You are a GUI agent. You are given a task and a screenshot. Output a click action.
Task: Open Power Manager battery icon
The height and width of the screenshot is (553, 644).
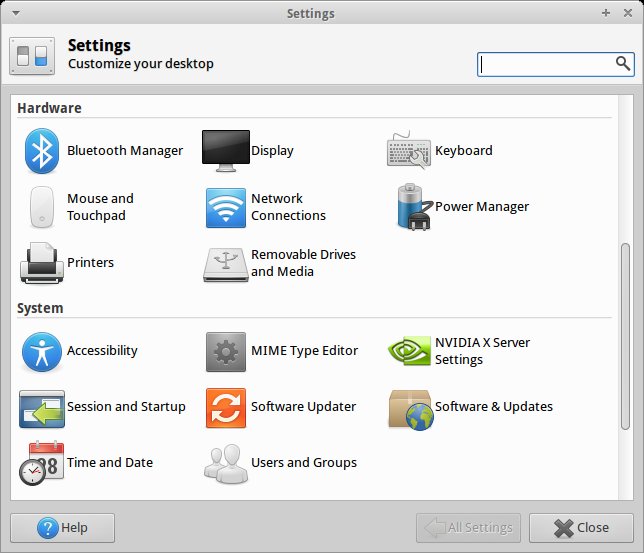coord(414,207)
